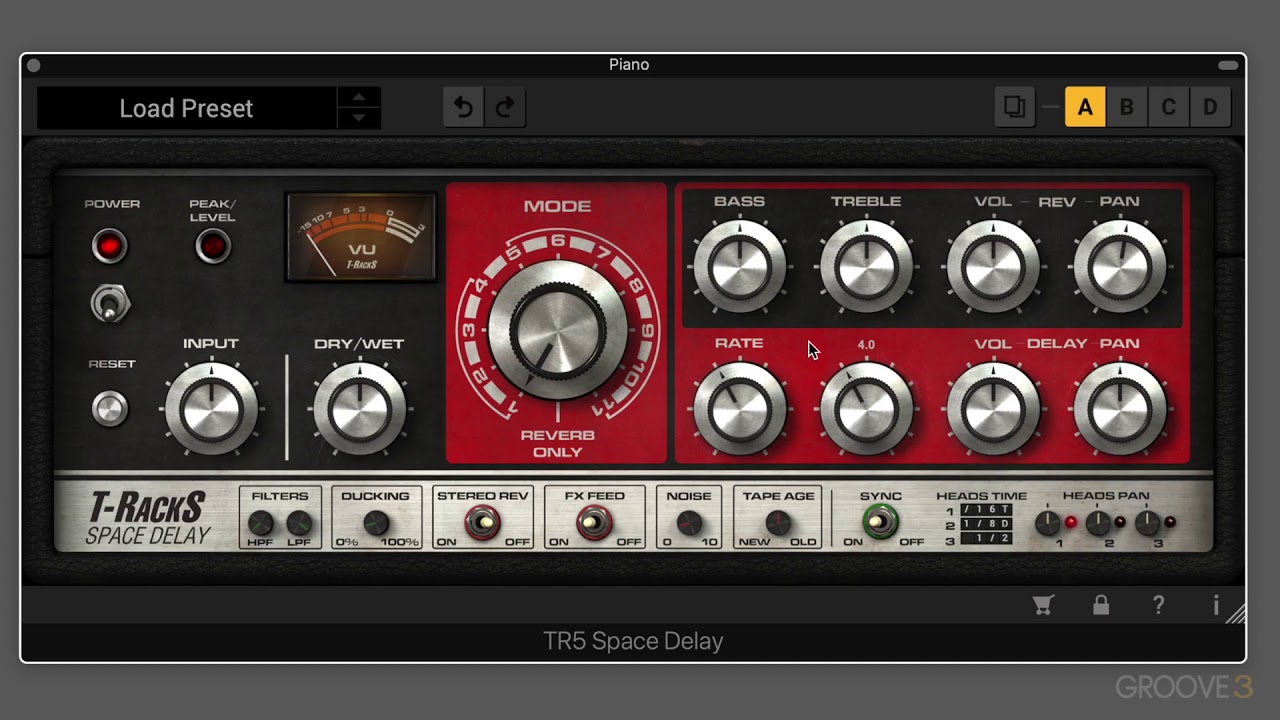The width and height of the screenshot is (1280, 720).
Task: Switch to setting slot A
Action: 1085,107
